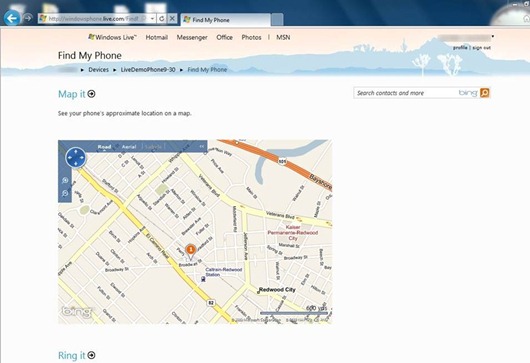The image size is (530, 363).
Task: Click the 101 highway shield on Bayshore
Action: point(282,162)
